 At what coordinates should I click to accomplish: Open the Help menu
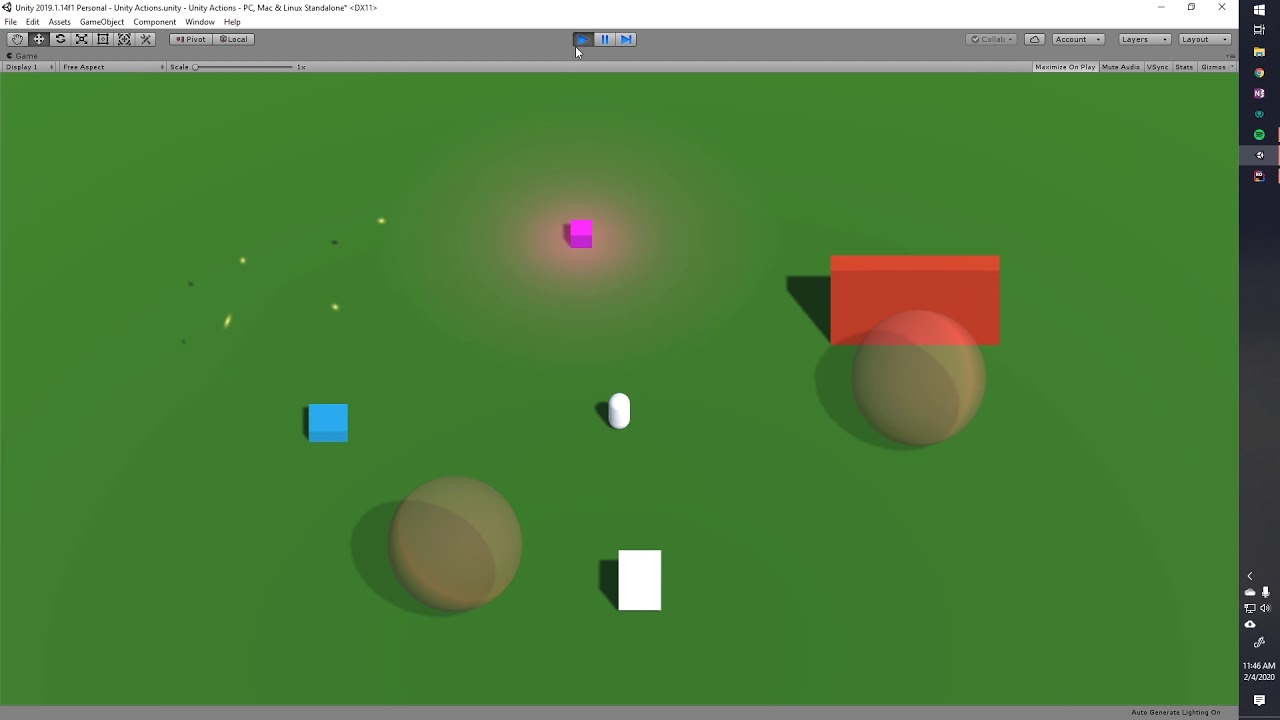tap(232, 22)
